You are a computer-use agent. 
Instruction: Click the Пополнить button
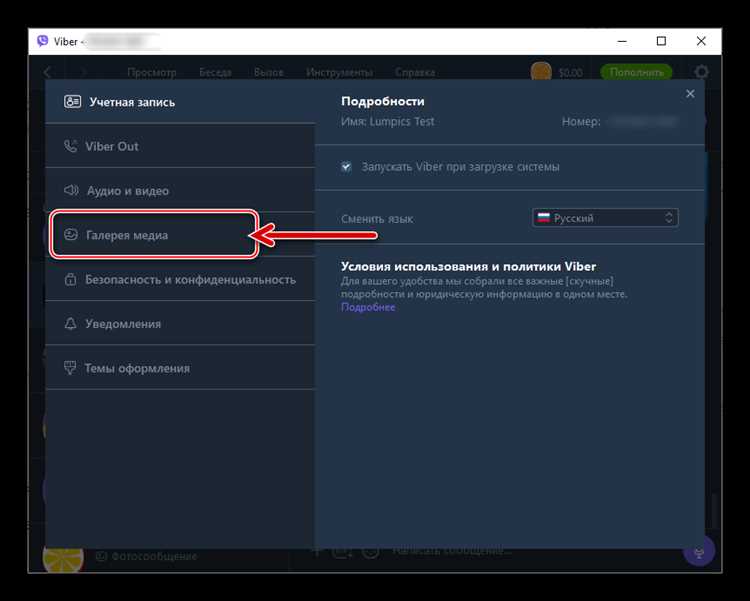click(636, 72)
